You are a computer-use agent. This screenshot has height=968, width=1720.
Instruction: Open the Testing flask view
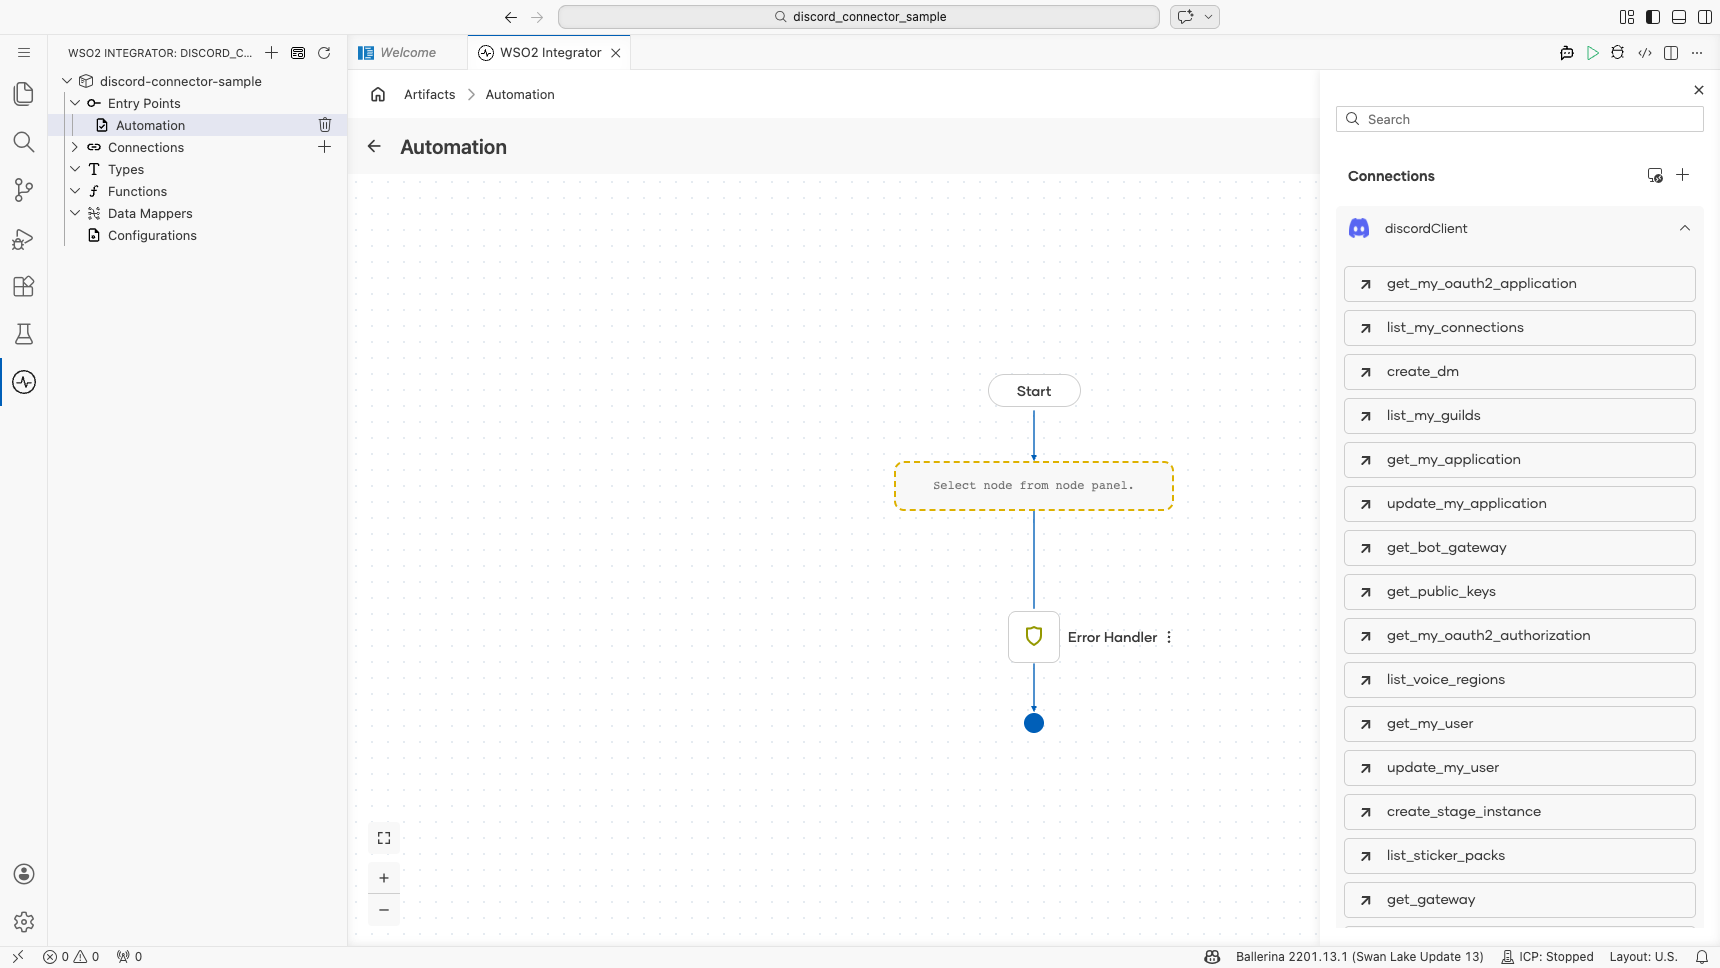[24, 334]
